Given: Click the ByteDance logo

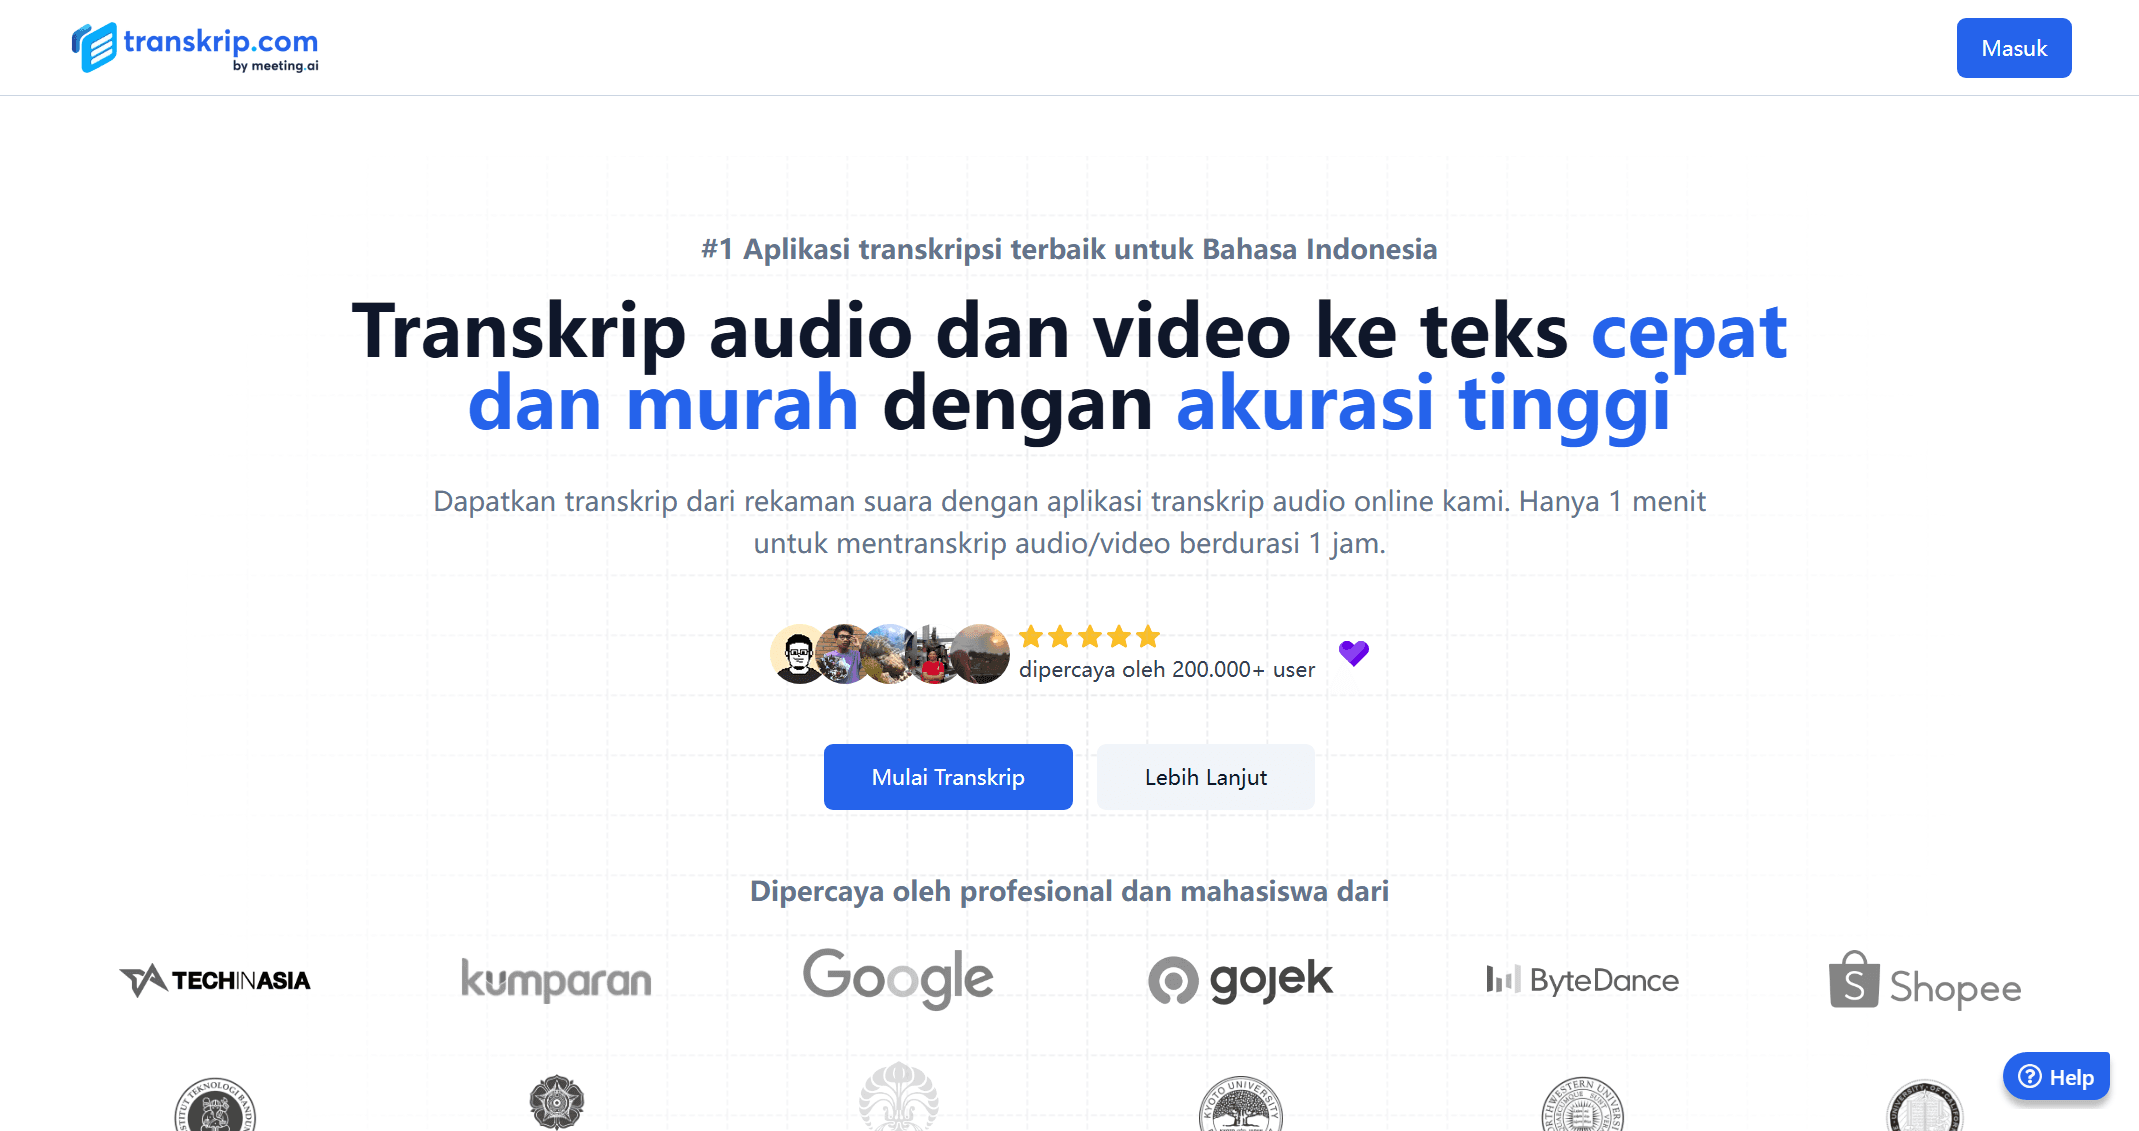Looking at the screenshot, I should 1582,980.
